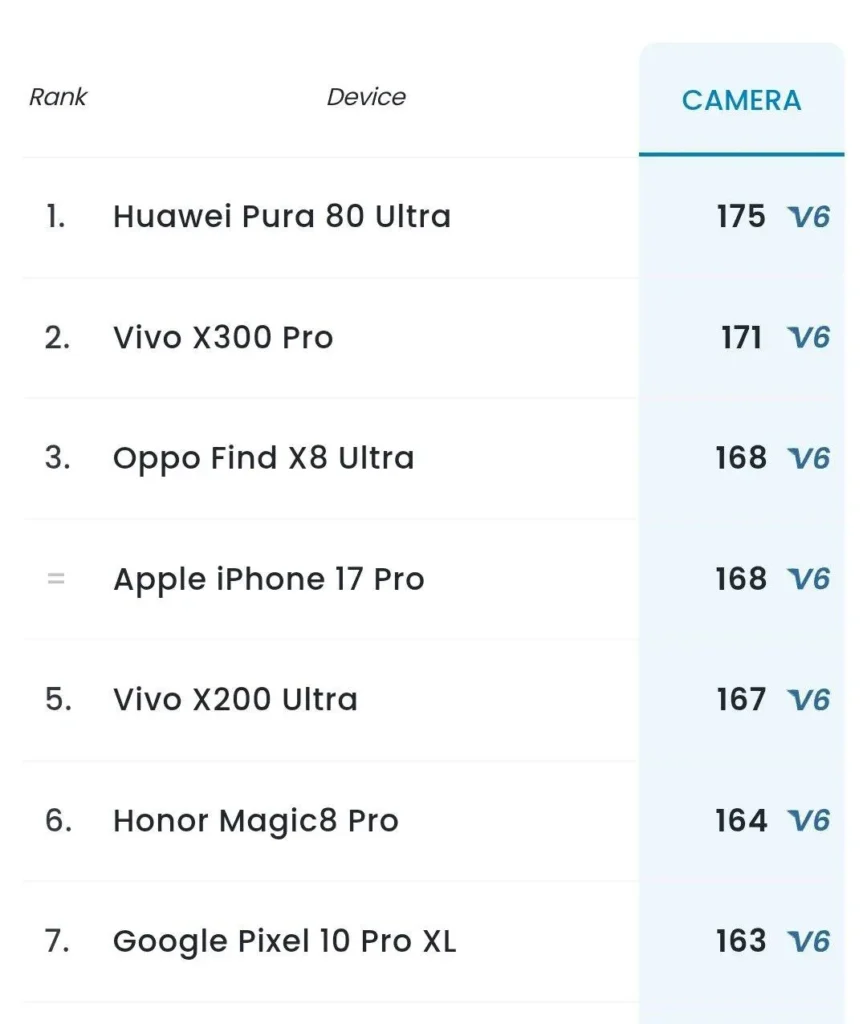
Task: Open the Vivo X300 Pro link
Action: click(x=222, y=338)
